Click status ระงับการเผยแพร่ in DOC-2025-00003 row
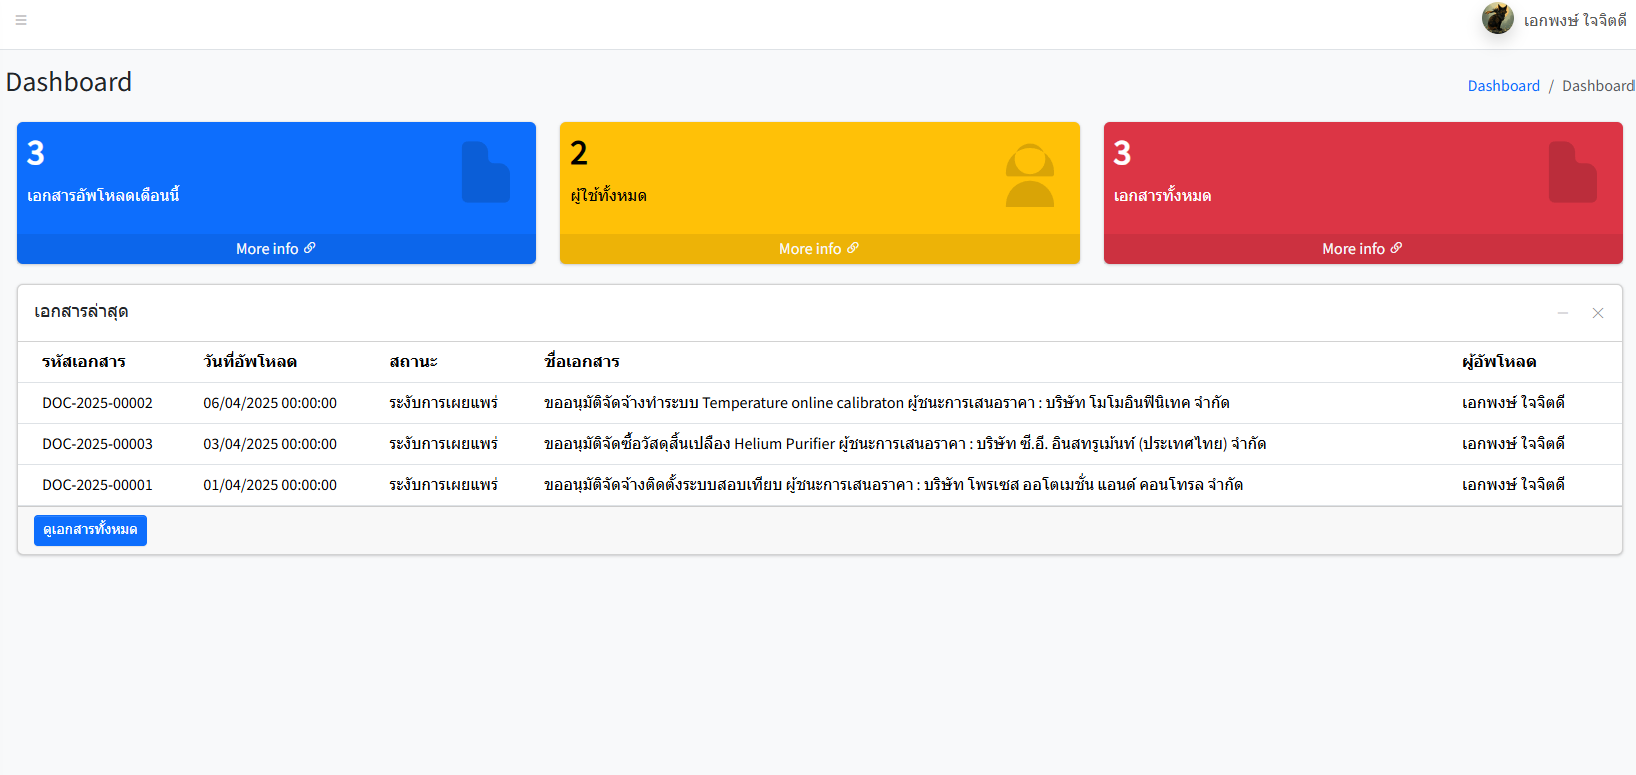 443,444
